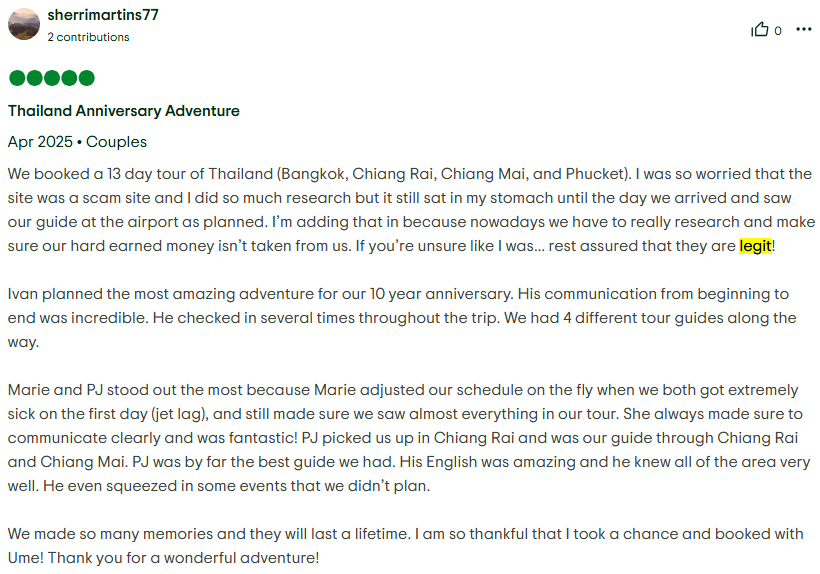Click the sherrimartins77 username
820x574 pixels.
click(x=103, y=15)
